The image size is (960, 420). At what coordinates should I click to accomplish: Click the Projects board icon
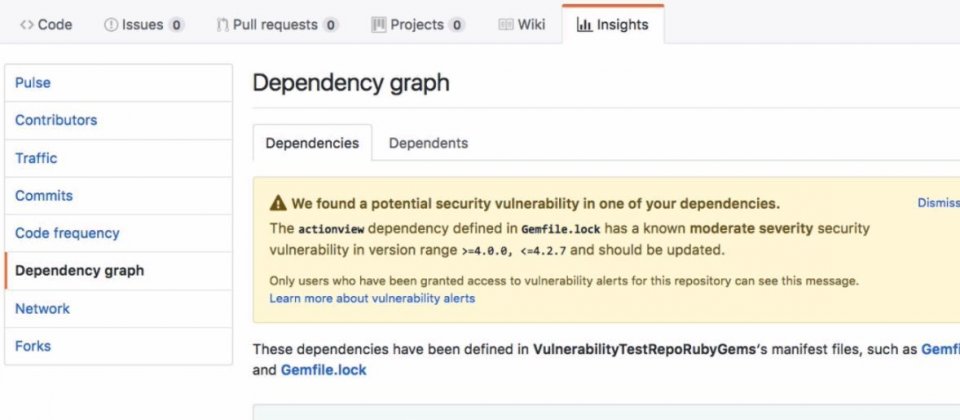pos(379,24)
